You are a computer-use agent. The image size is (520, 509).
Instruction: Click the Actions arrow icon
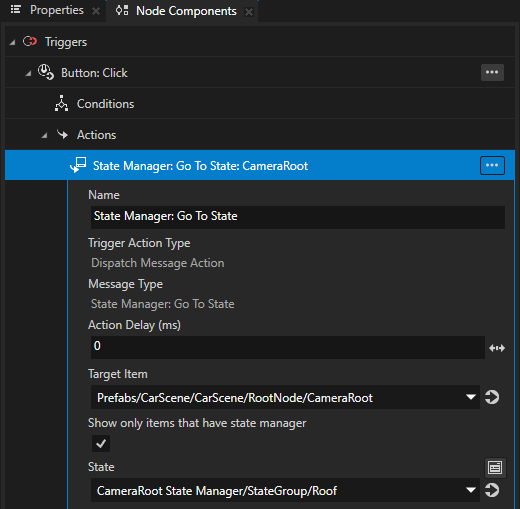pos(62,134)
